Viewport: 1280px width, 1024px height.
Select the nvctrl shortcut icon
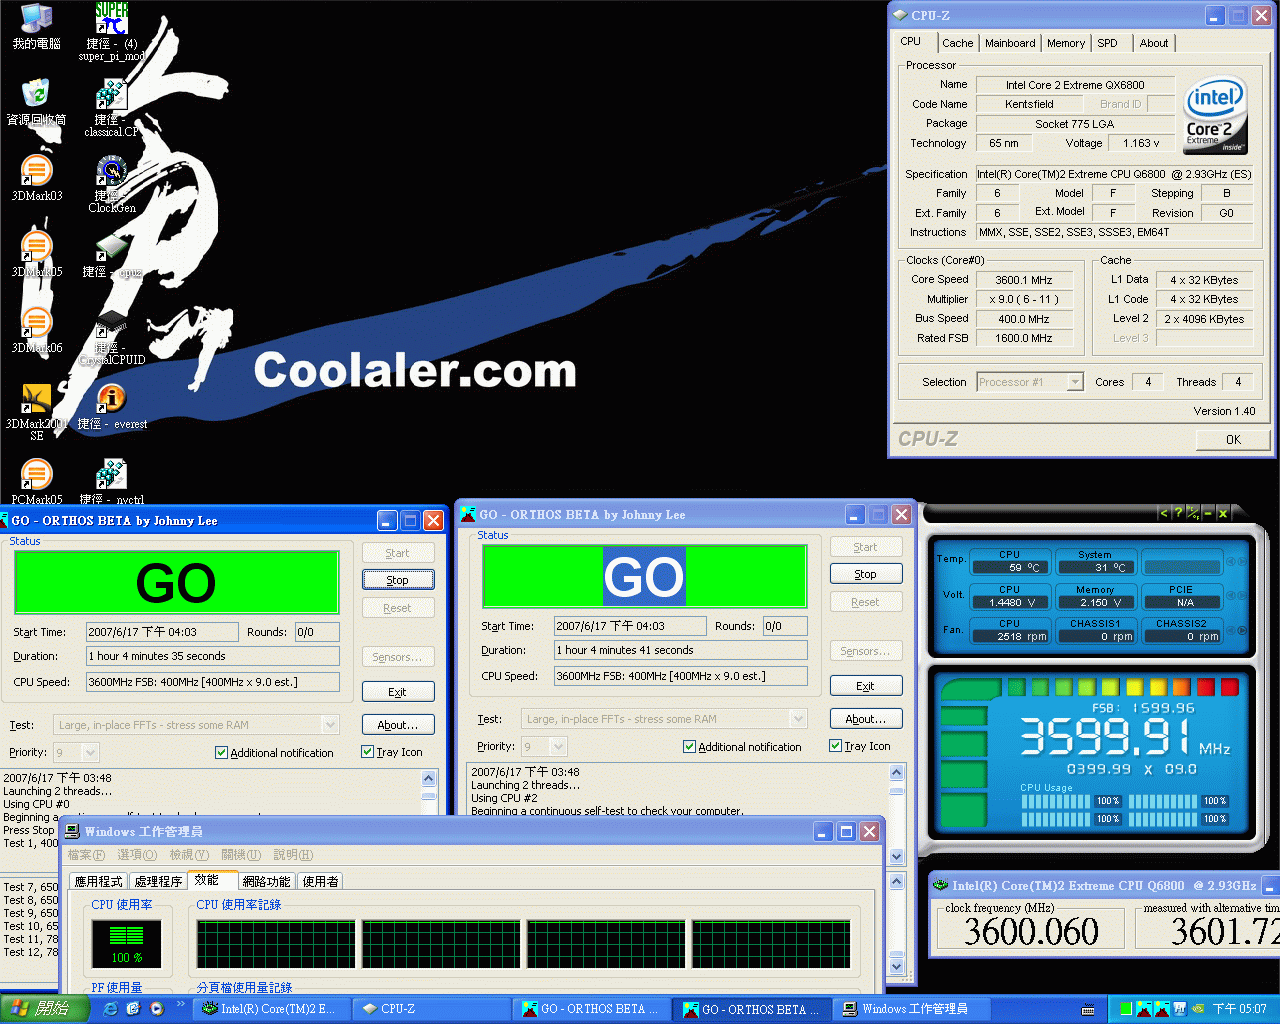tap(111, 482)
